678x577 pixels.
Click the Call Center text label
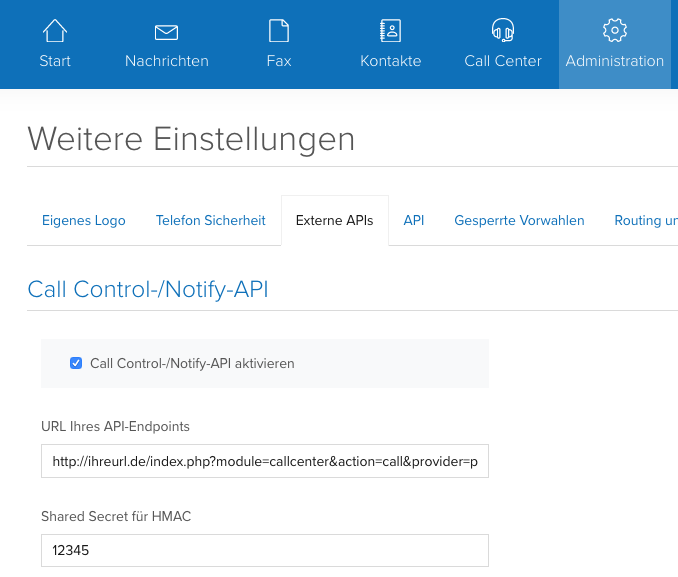point(502,61)
